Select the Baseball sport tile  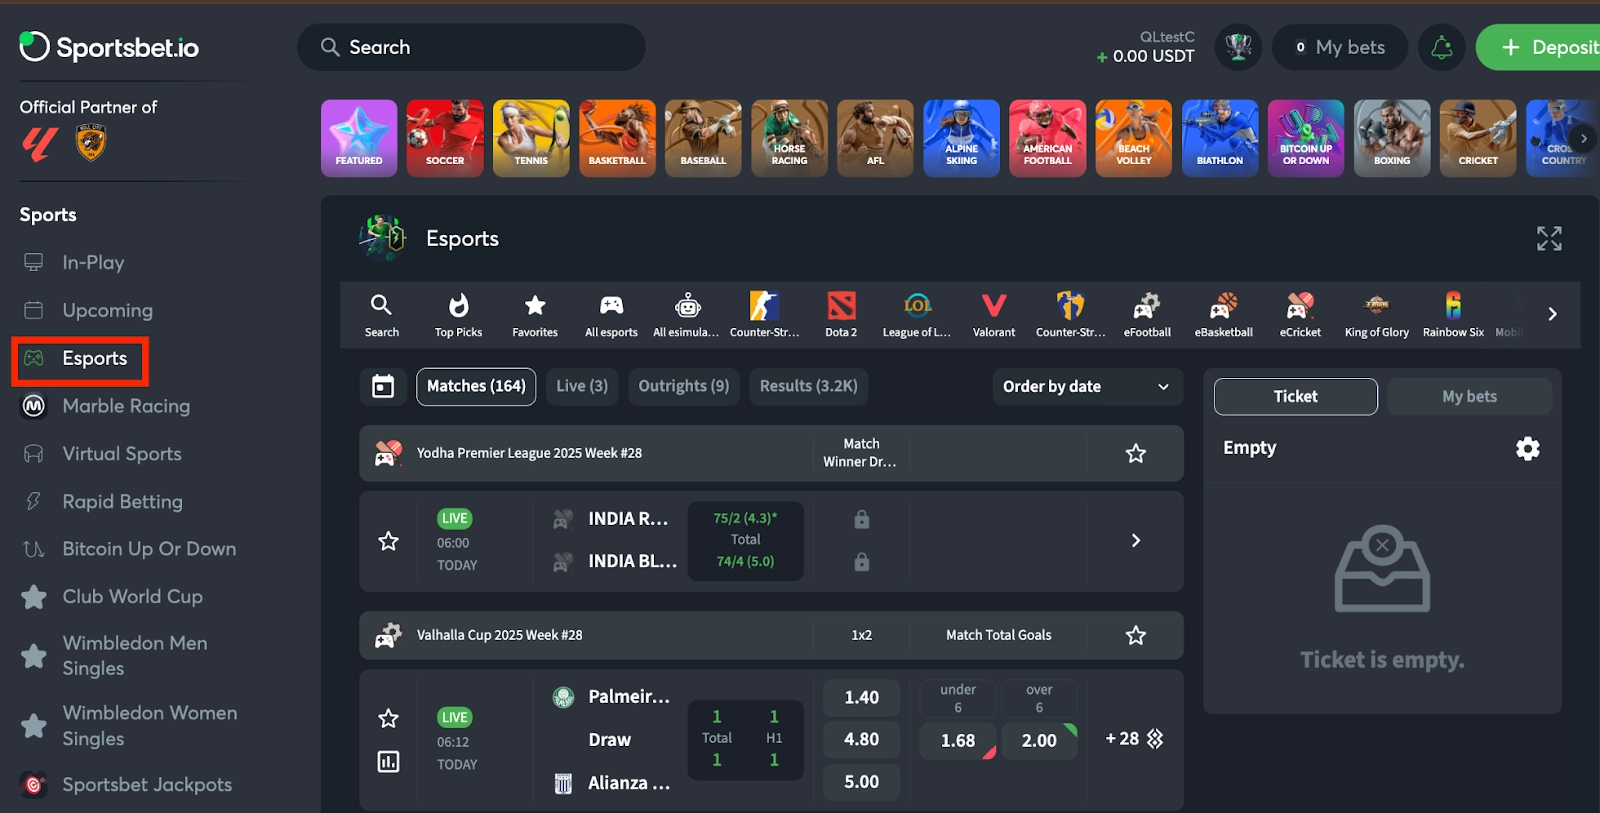point(703,138)
